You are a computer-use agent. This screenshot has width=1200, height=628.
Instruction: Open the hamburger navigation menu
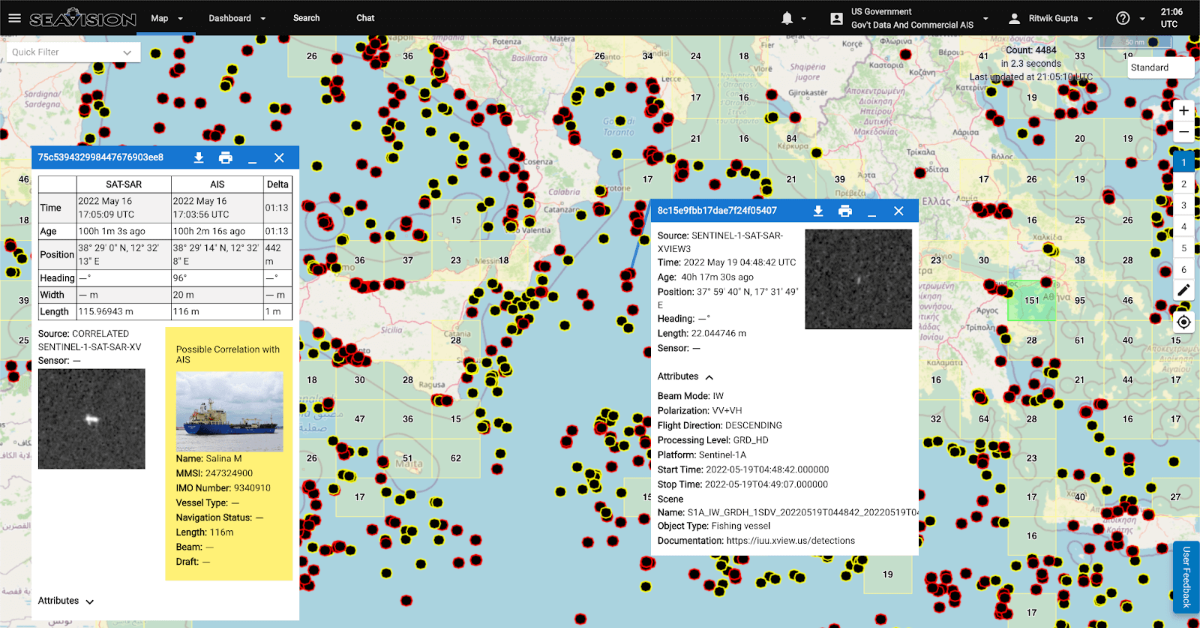coord(14,18)
